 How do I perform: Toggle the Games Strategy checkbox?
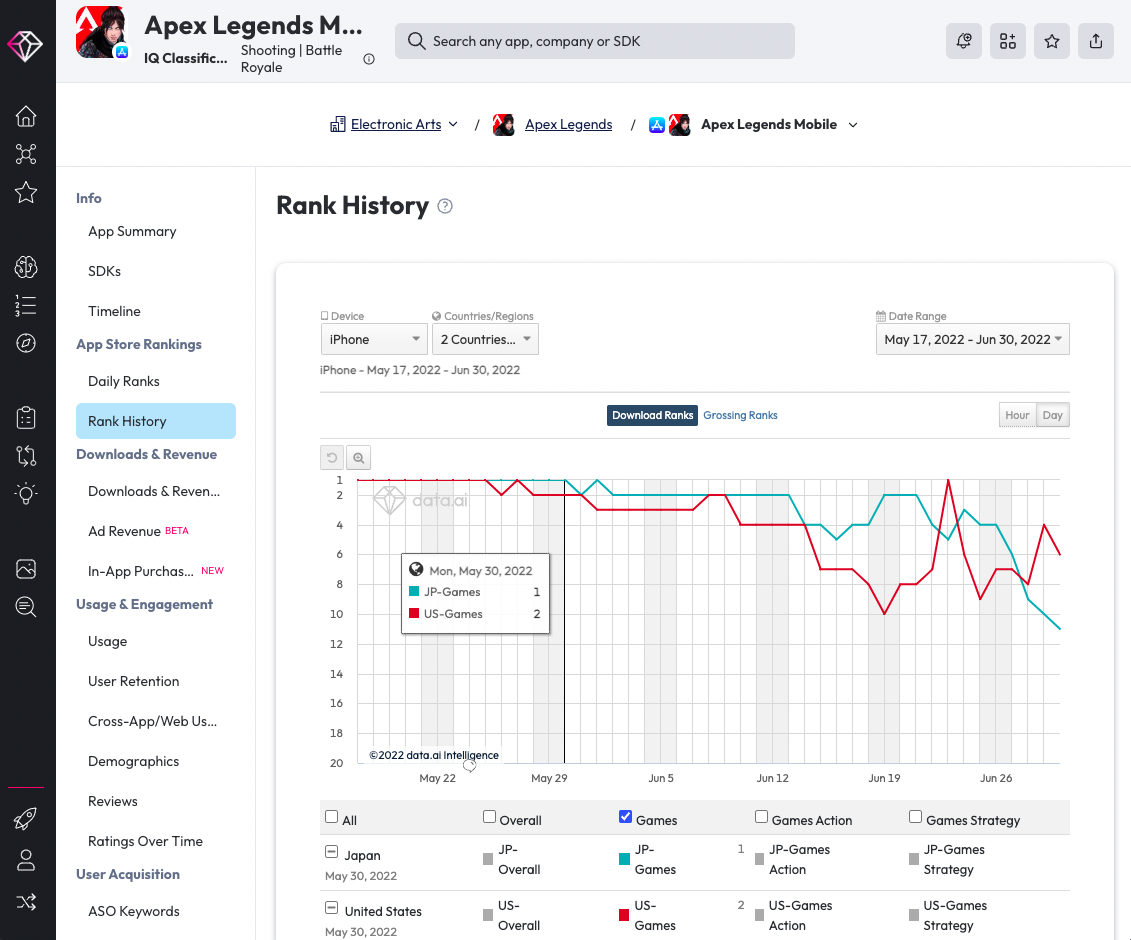[x=915, y=817]
